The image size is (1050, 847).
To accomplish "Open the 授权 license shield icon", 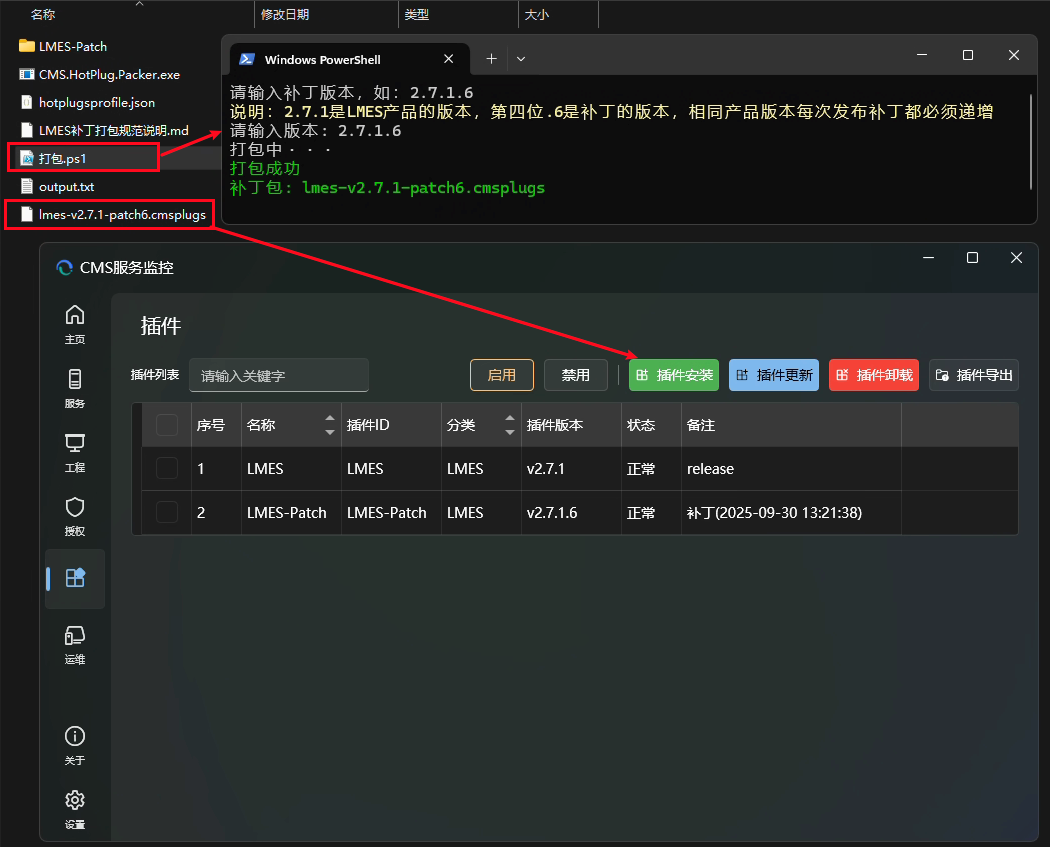I will tap(75, 515).
